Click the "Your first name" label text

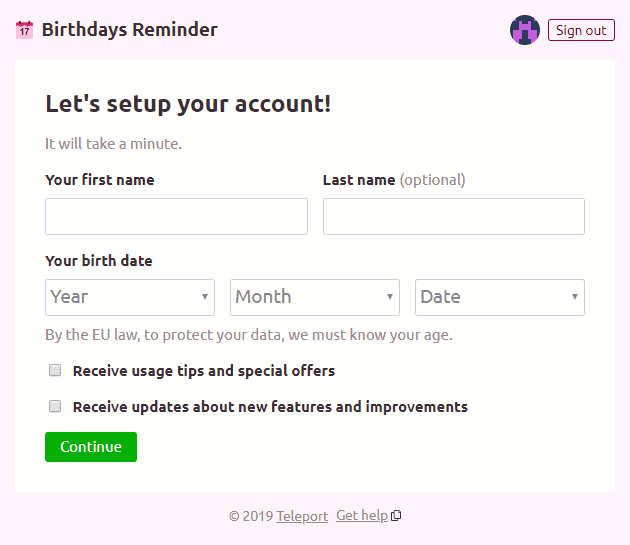pos(100,180)
